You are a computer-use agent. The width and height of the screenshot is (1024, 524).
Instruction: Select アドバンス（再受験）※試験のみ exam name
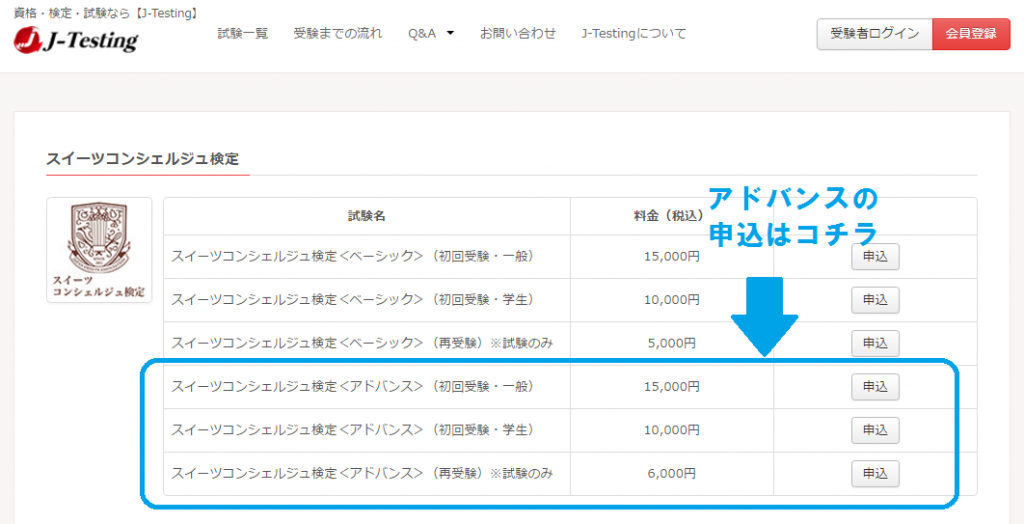point(362,474)
